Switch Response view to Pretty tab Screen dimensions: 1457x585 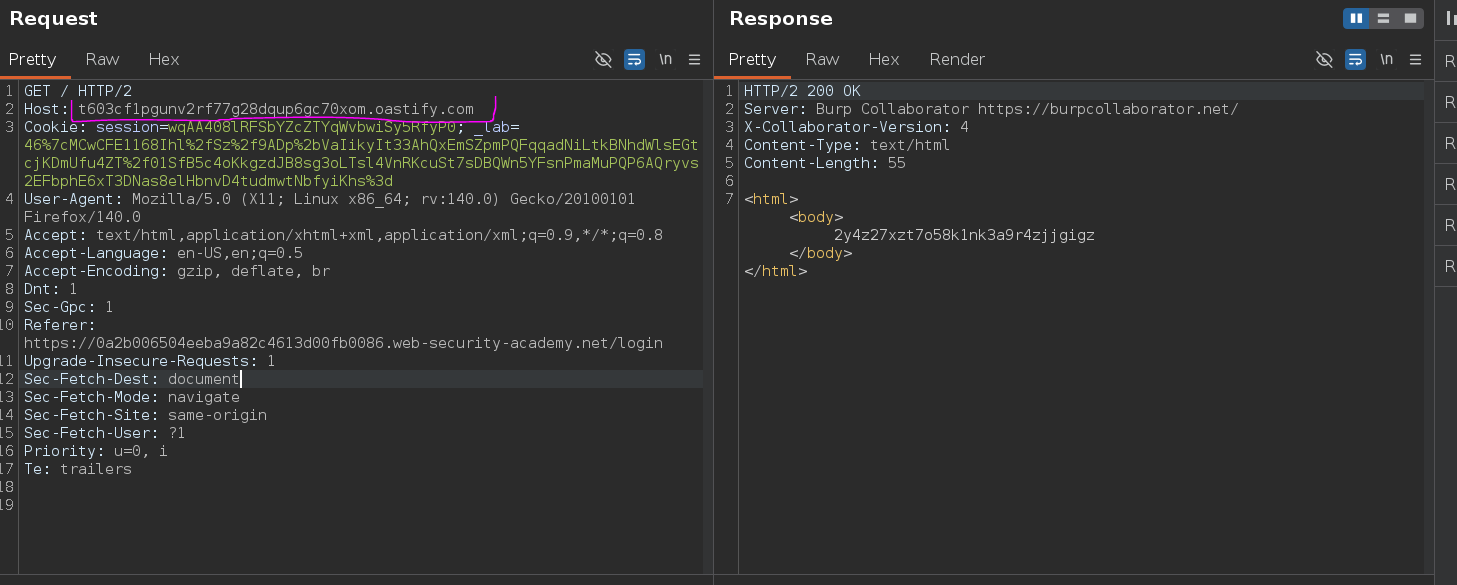(x=752, y=60)
